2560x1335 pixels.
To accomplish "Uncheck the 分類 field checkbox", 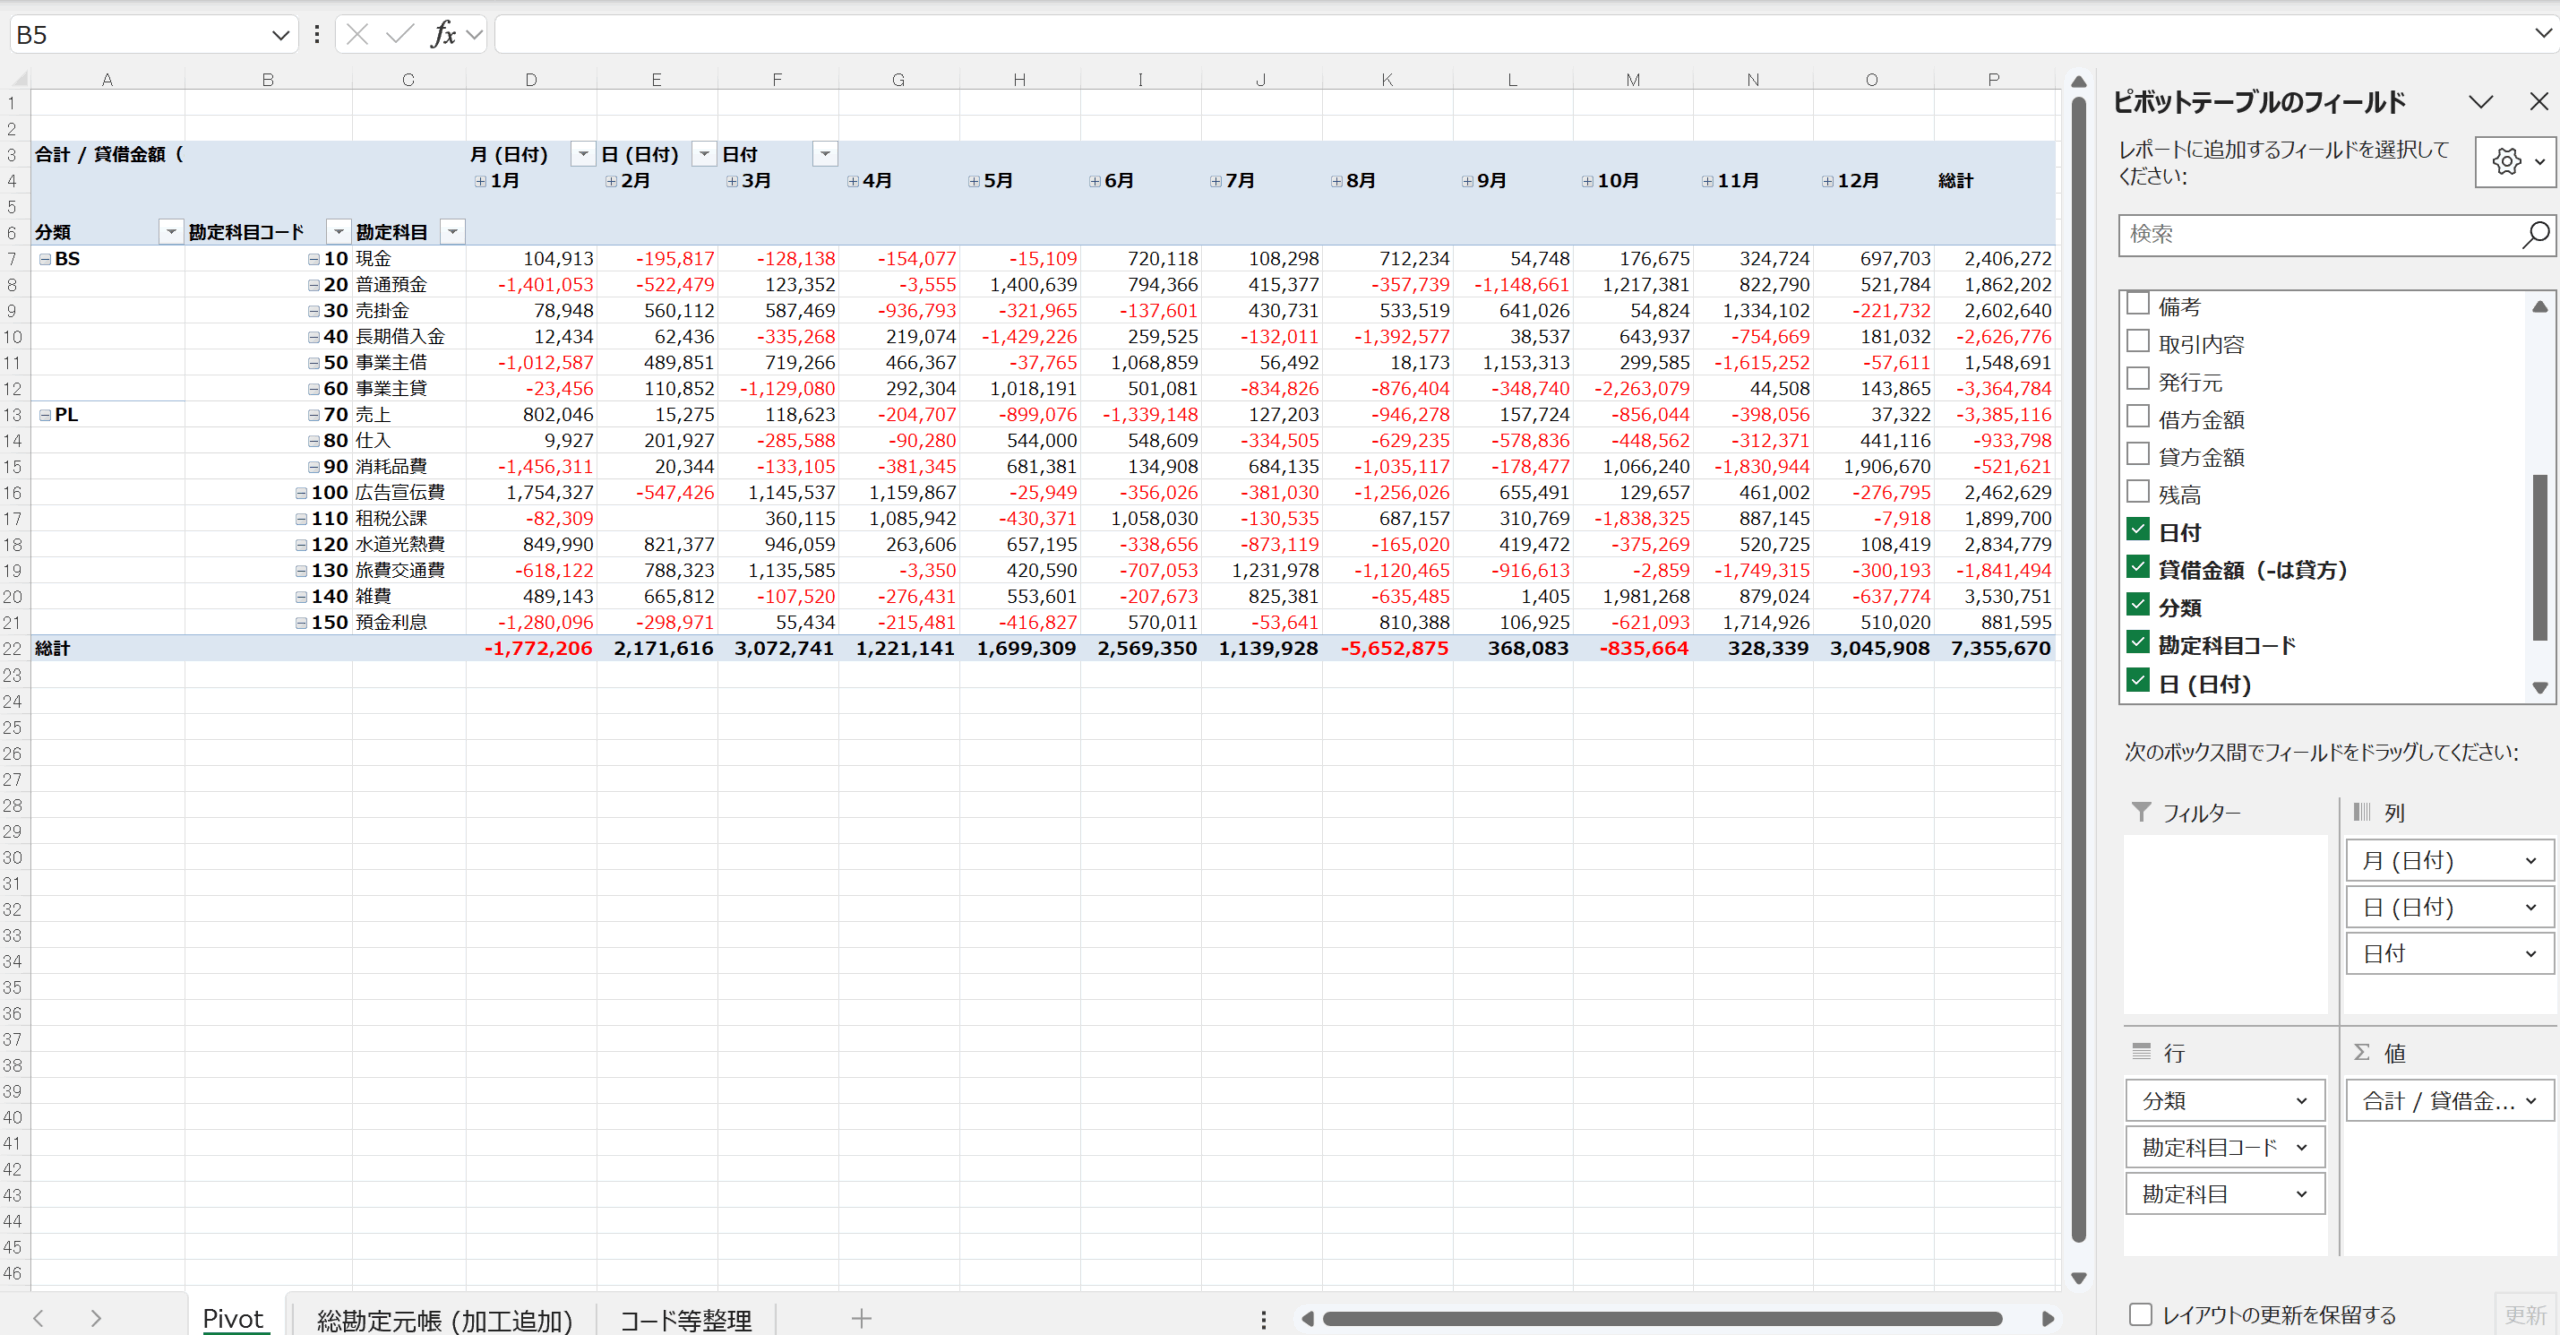I will click(2138, 605).
